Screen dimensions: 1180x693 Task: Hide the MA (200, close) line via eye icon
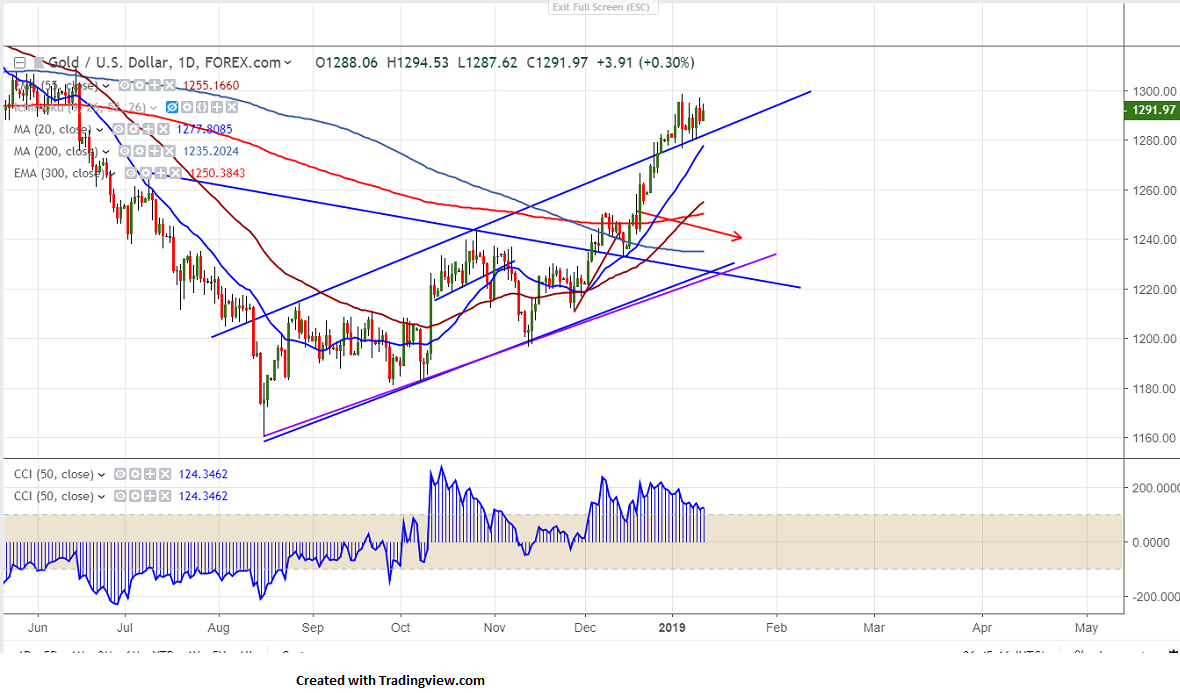125,151
